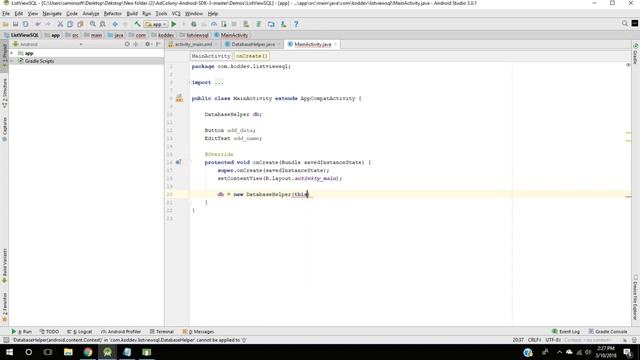Click the Redo arrow icon

point(48,24)
